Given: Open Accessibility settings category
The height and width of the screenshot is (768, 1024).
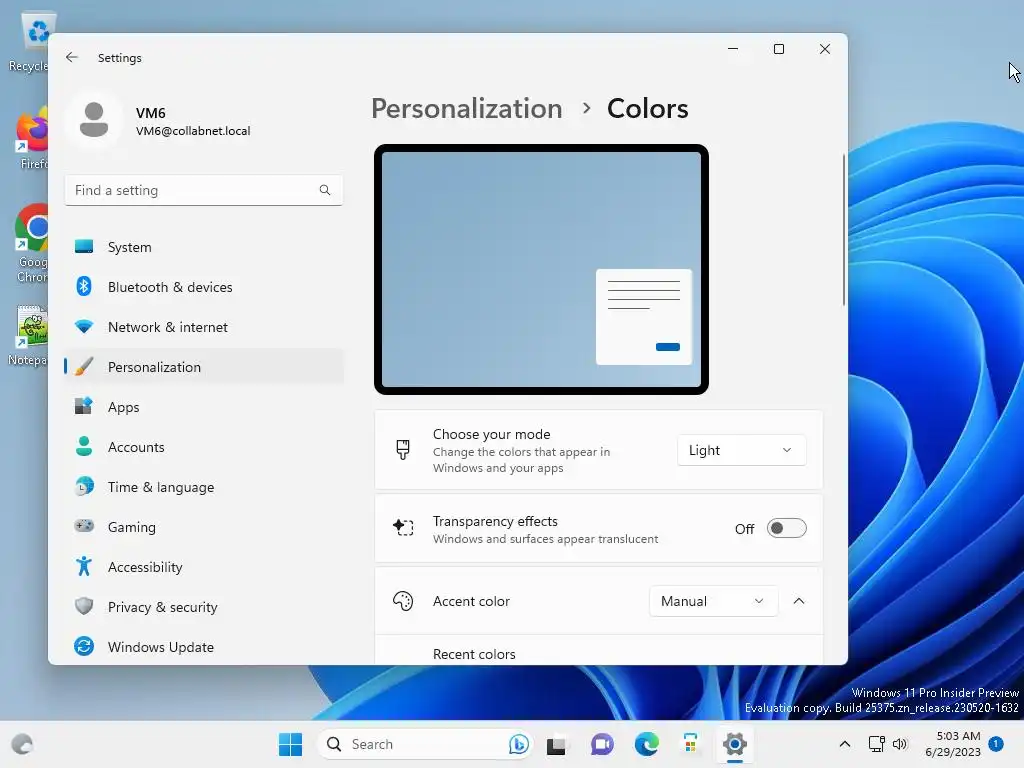Looking at the screenshot, I should [x=204, y=567].
